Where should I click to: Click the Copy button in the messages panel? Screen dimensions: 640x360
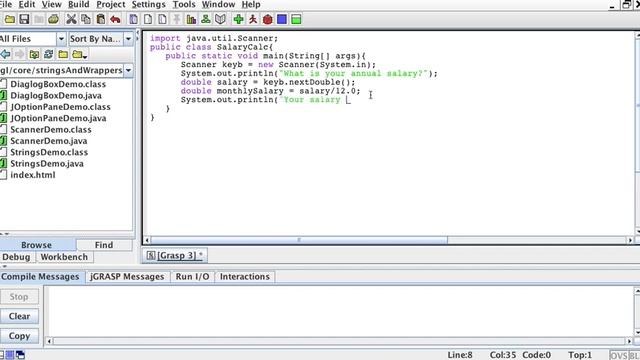(19, 336)
